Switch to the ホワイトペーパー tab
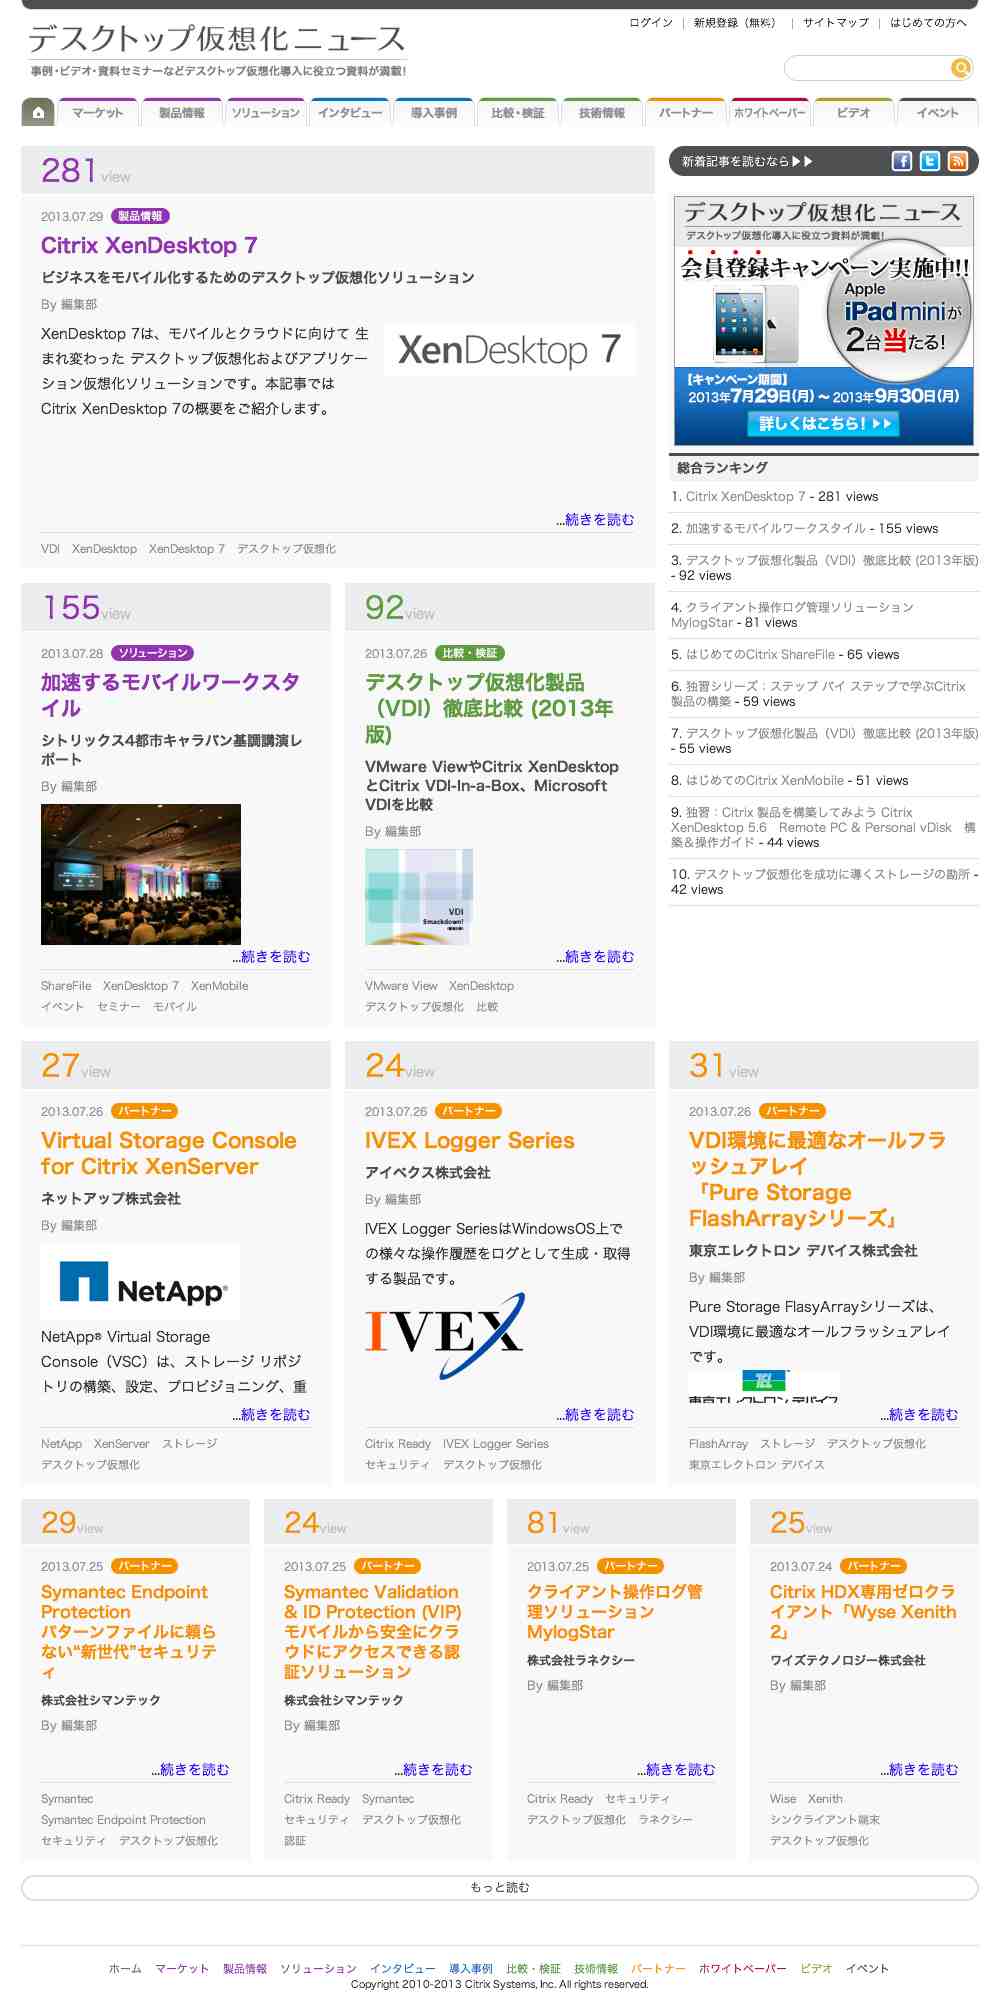1000x2008 pixels. pos(769,113)
